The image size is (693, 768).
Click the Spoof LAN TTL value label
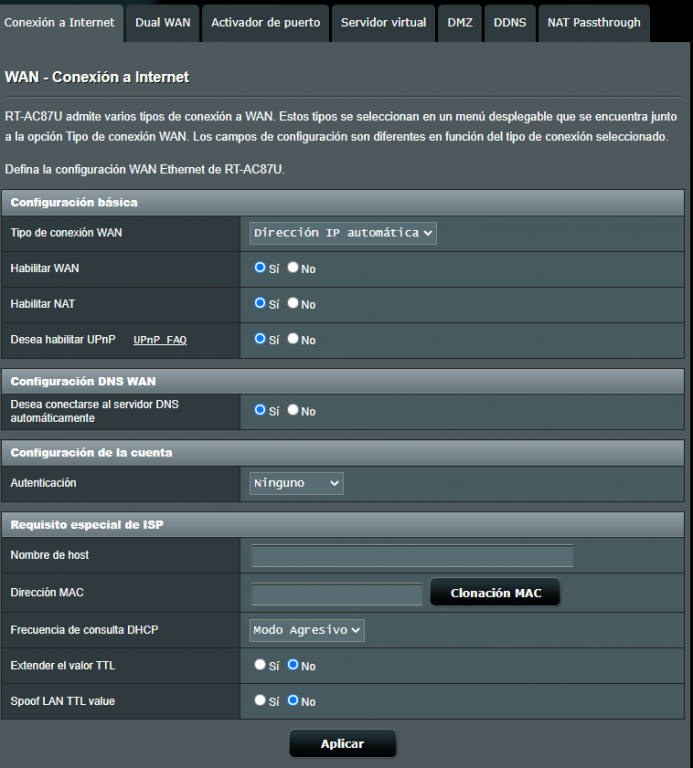(63, 701)
